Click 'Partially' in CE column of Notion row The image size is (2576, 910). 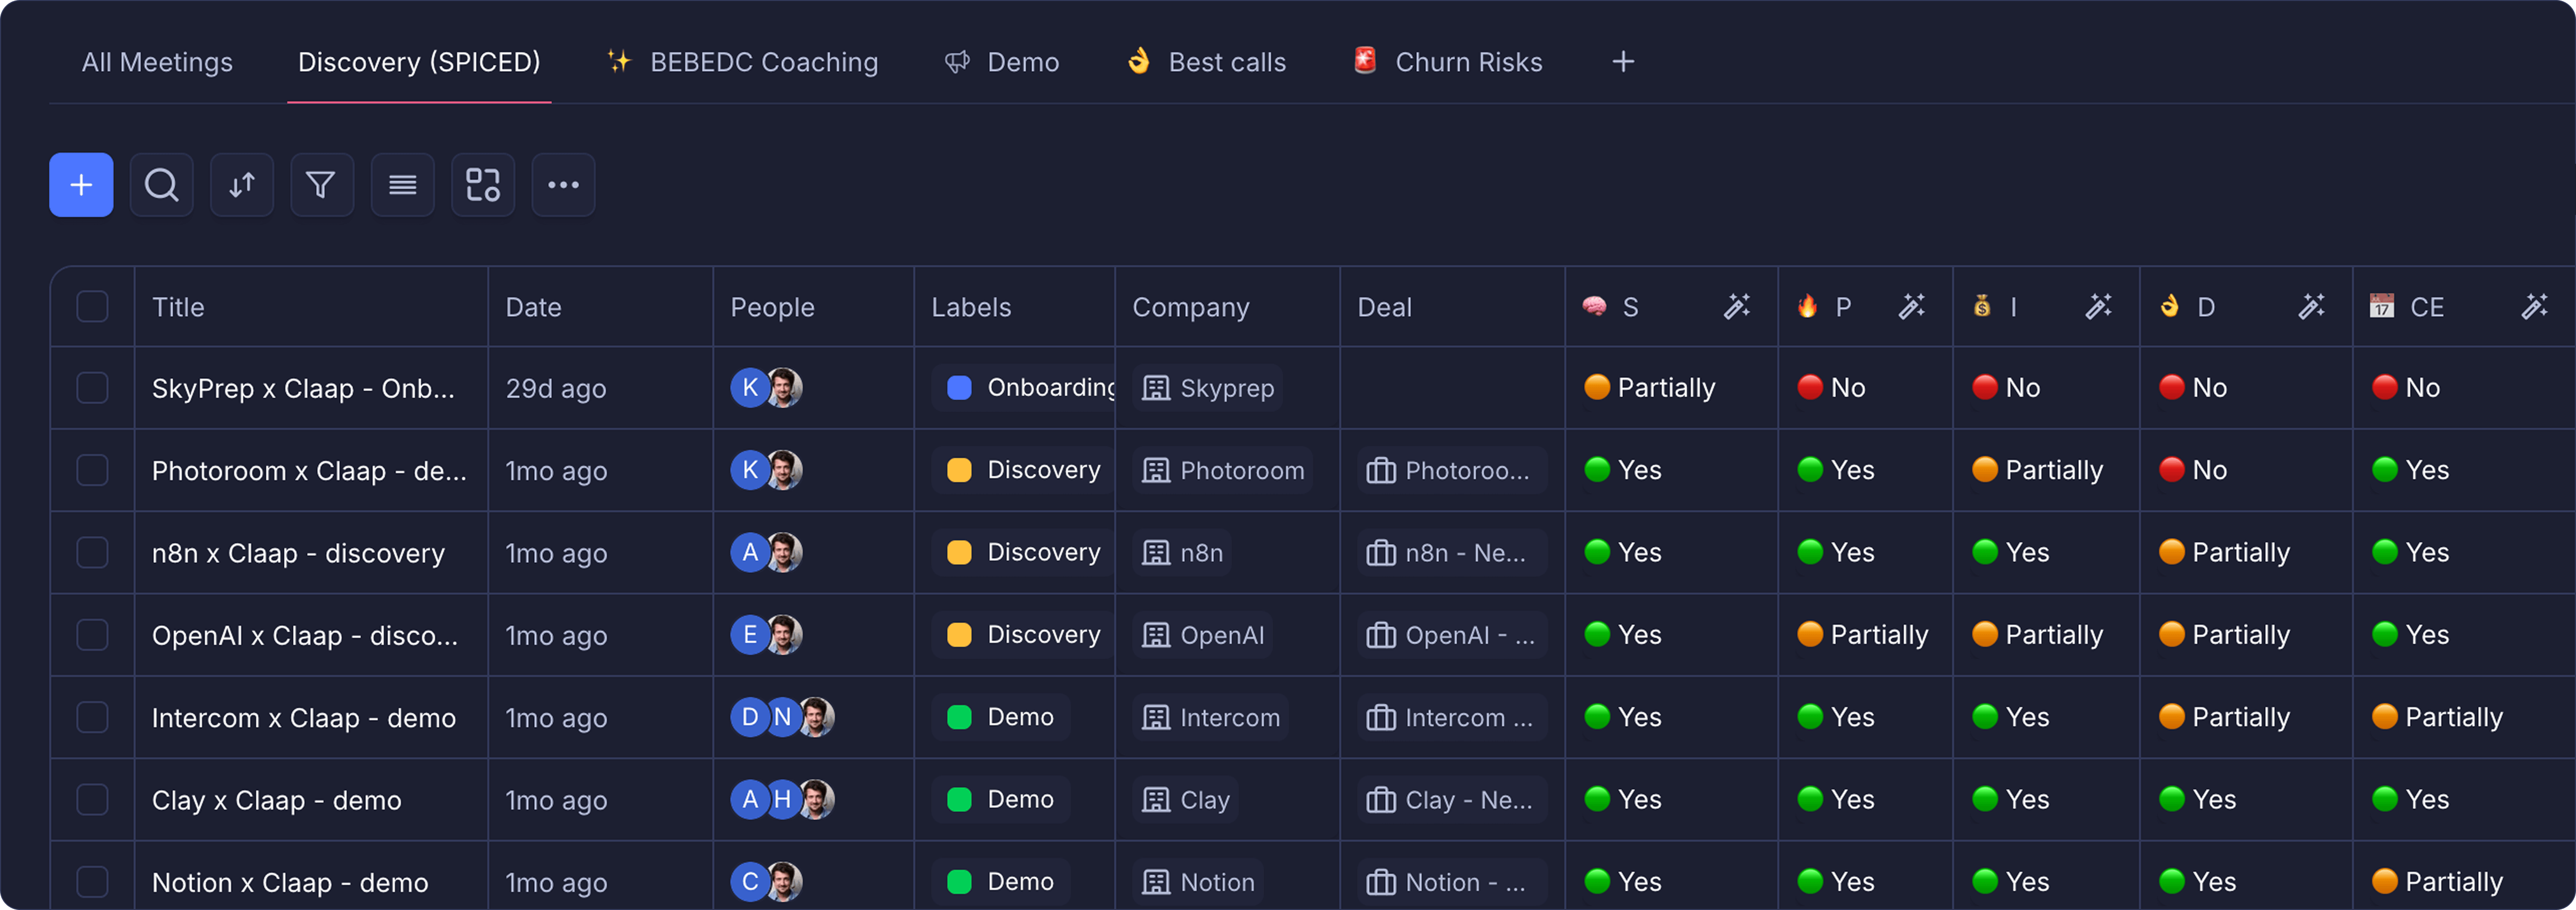click(x=2438, y=882)
